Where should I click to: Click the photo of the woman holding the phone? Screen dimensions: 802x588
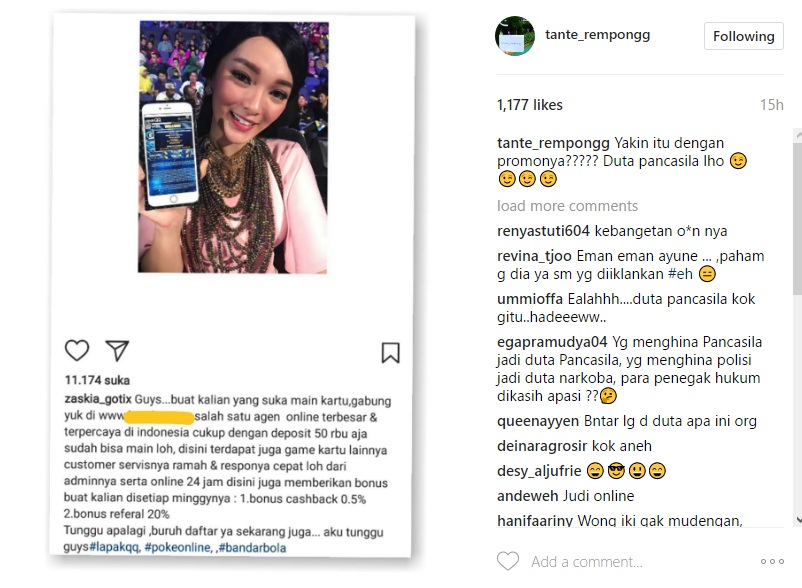pyautogui.click(x=233, y=147)
